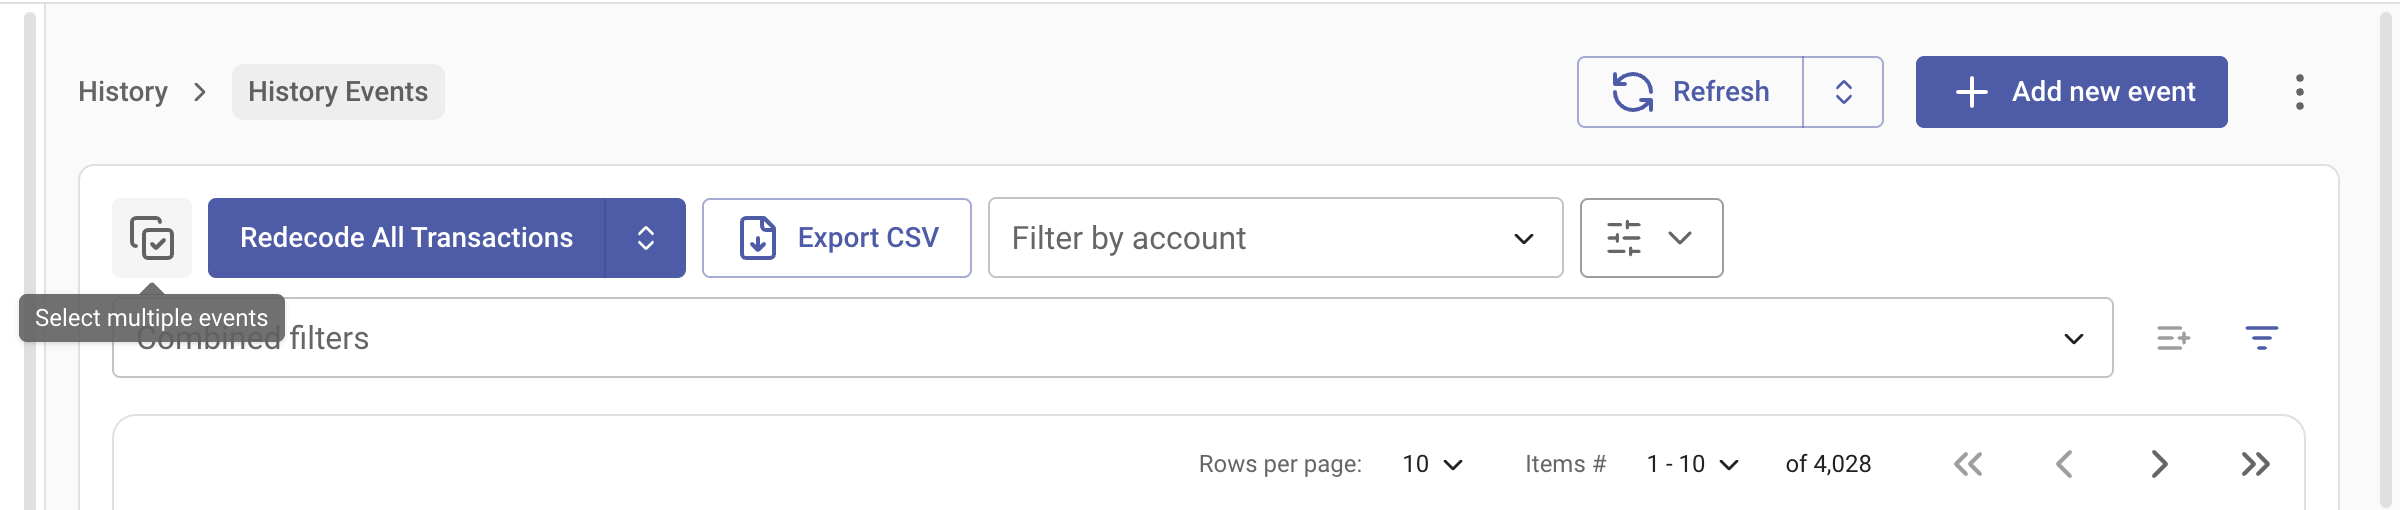Image resolution: width=2400 pixels, height=510 pixels.
Task: Open the three-dot overflow menu
Action: point(2299,92)
